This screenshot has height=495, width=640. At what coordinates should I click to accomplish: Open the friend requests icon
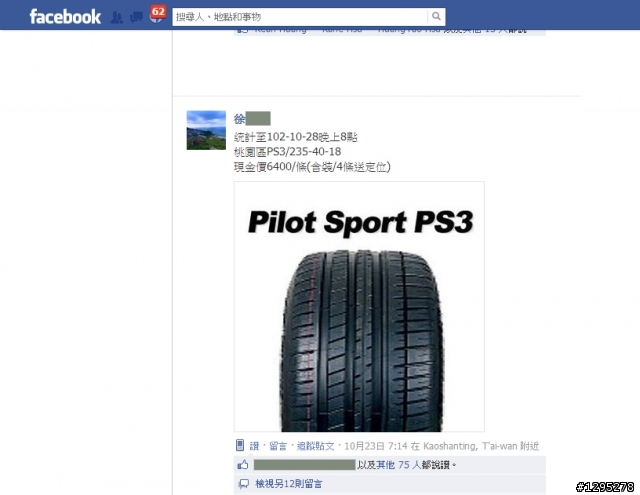pos(117,17)
